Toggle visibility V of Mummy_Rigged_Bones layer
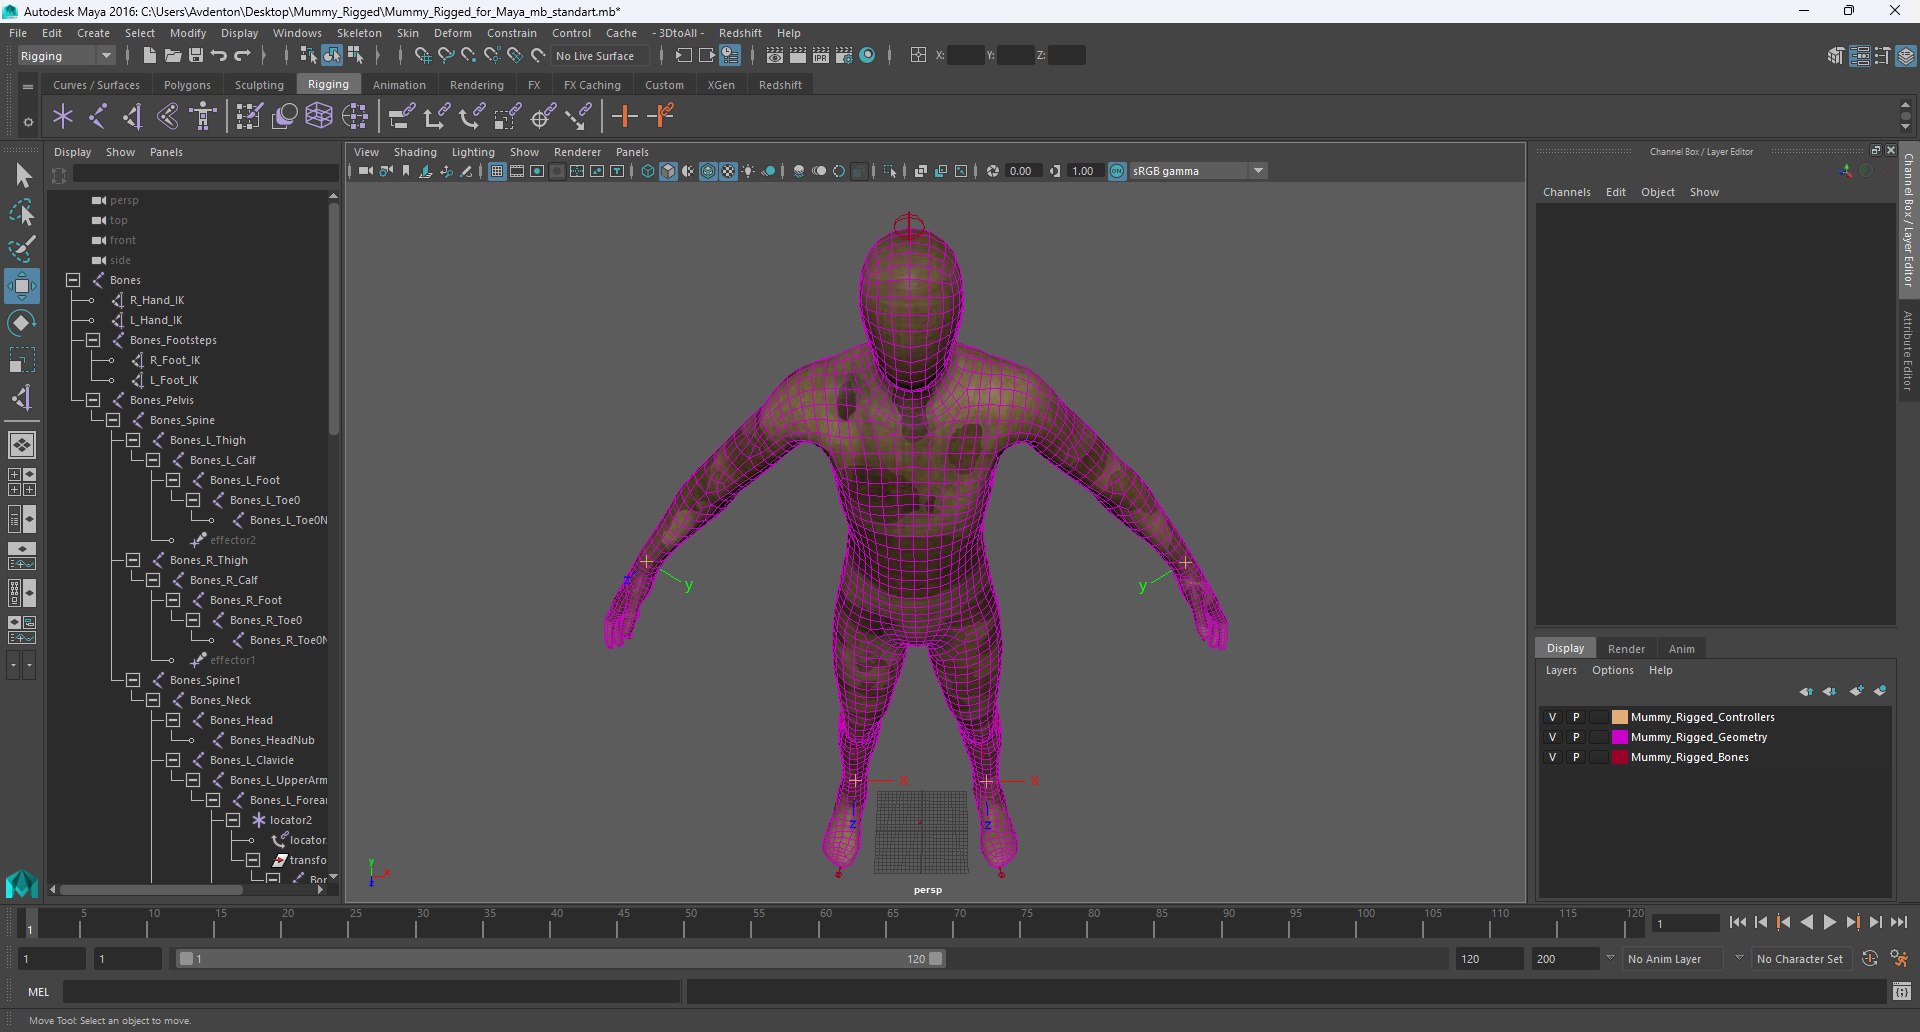Image resolution: width=1920 pixels, height=1032 pixels. pyautogui.click(x=1552, y=757)
